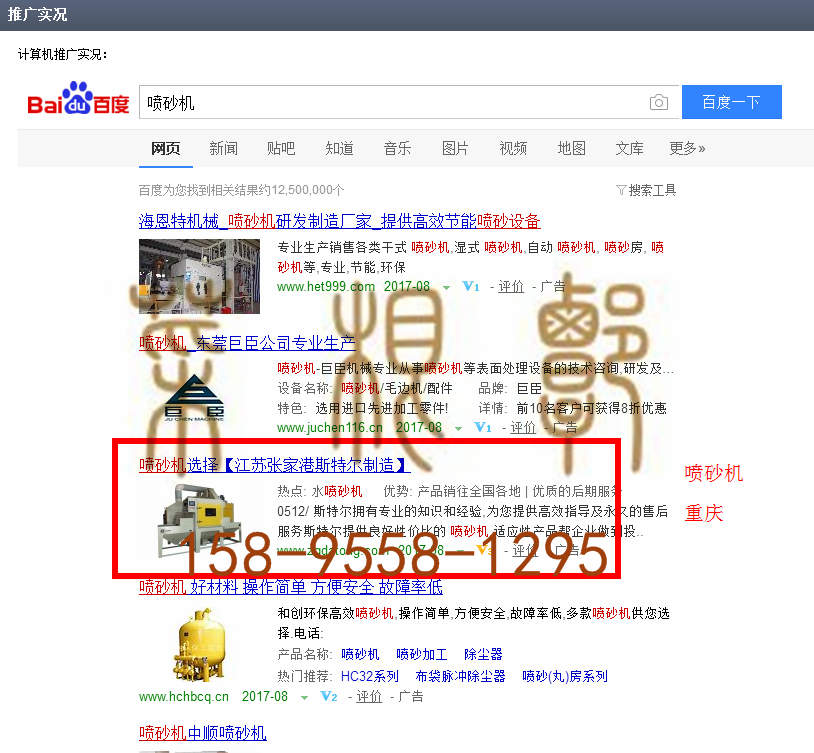Image resolution: width=814 pixels, height=753 pixels.
Task: Open the 文库 tab
Action: [x=630, y=149]
